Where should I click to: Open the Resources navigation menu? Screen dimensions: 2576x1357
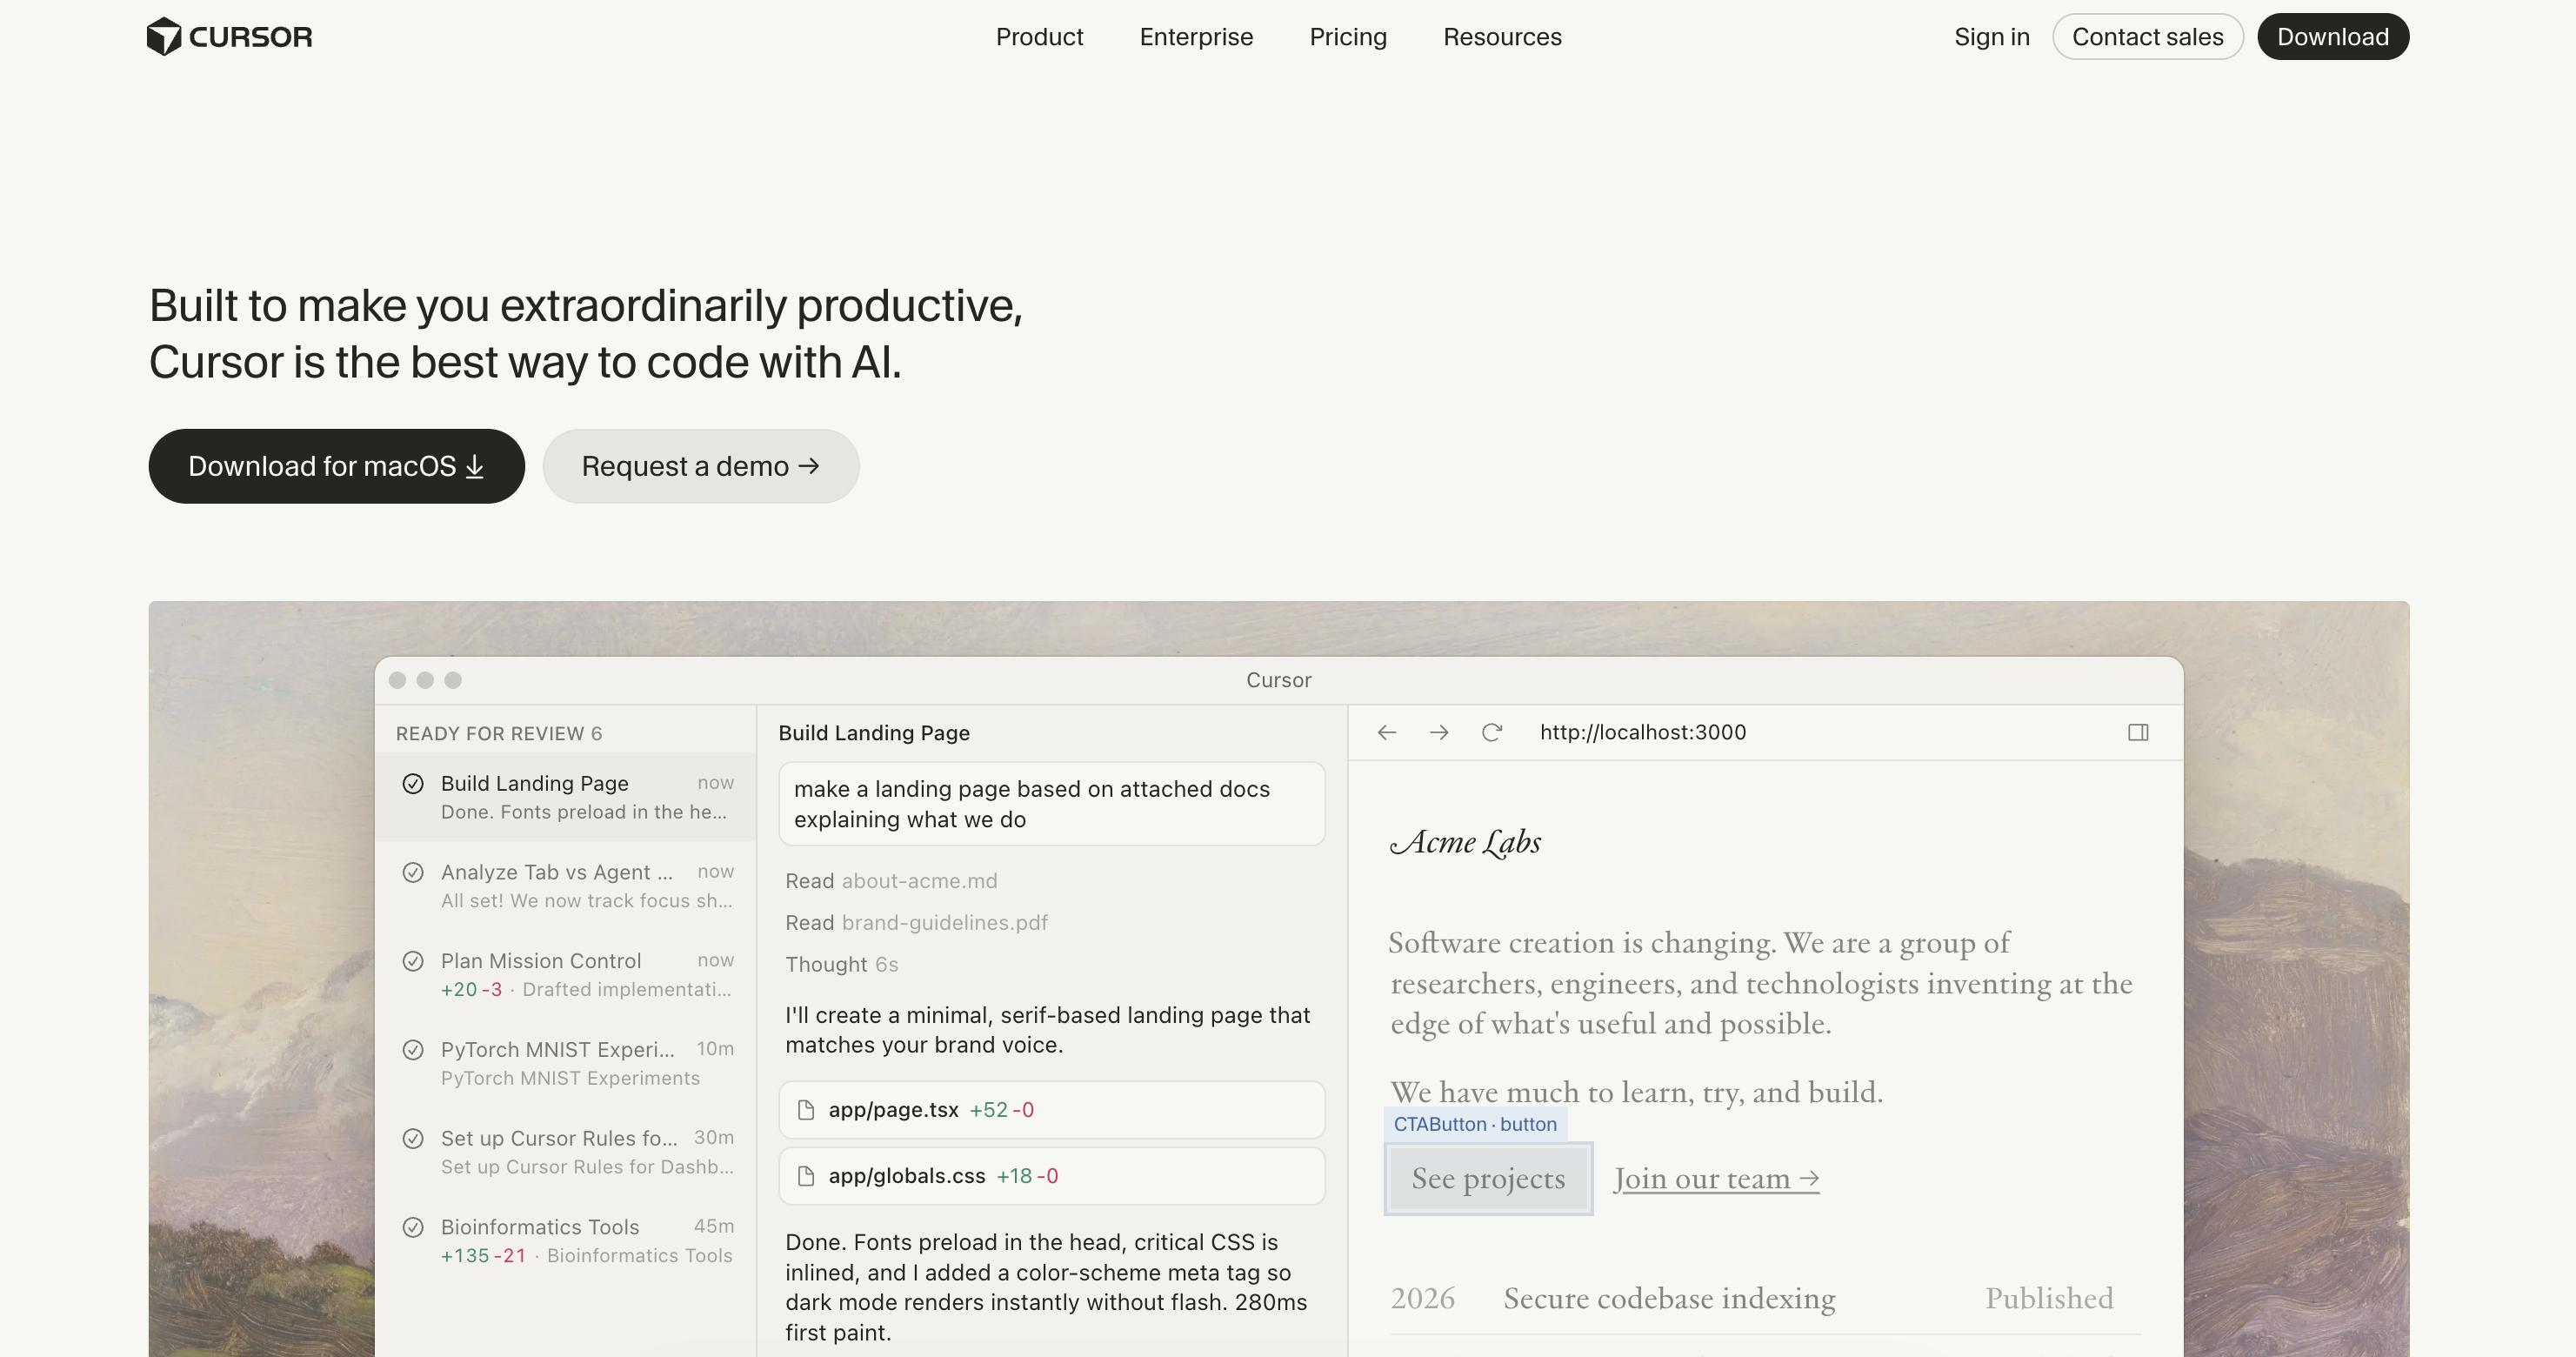[x=1501, y=37]
